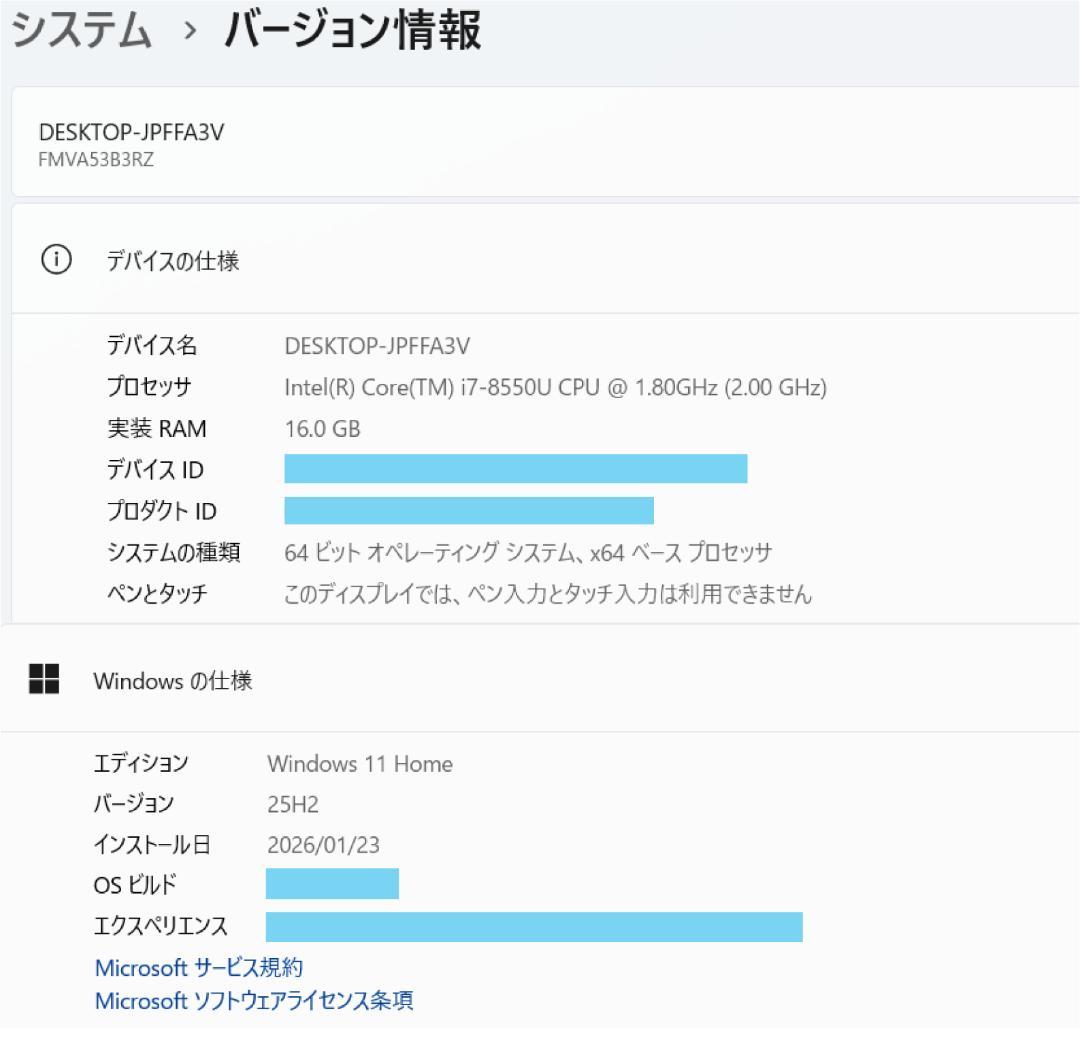Select the プロセッサ specification text

pyautogui.click(x=556, y=387)
